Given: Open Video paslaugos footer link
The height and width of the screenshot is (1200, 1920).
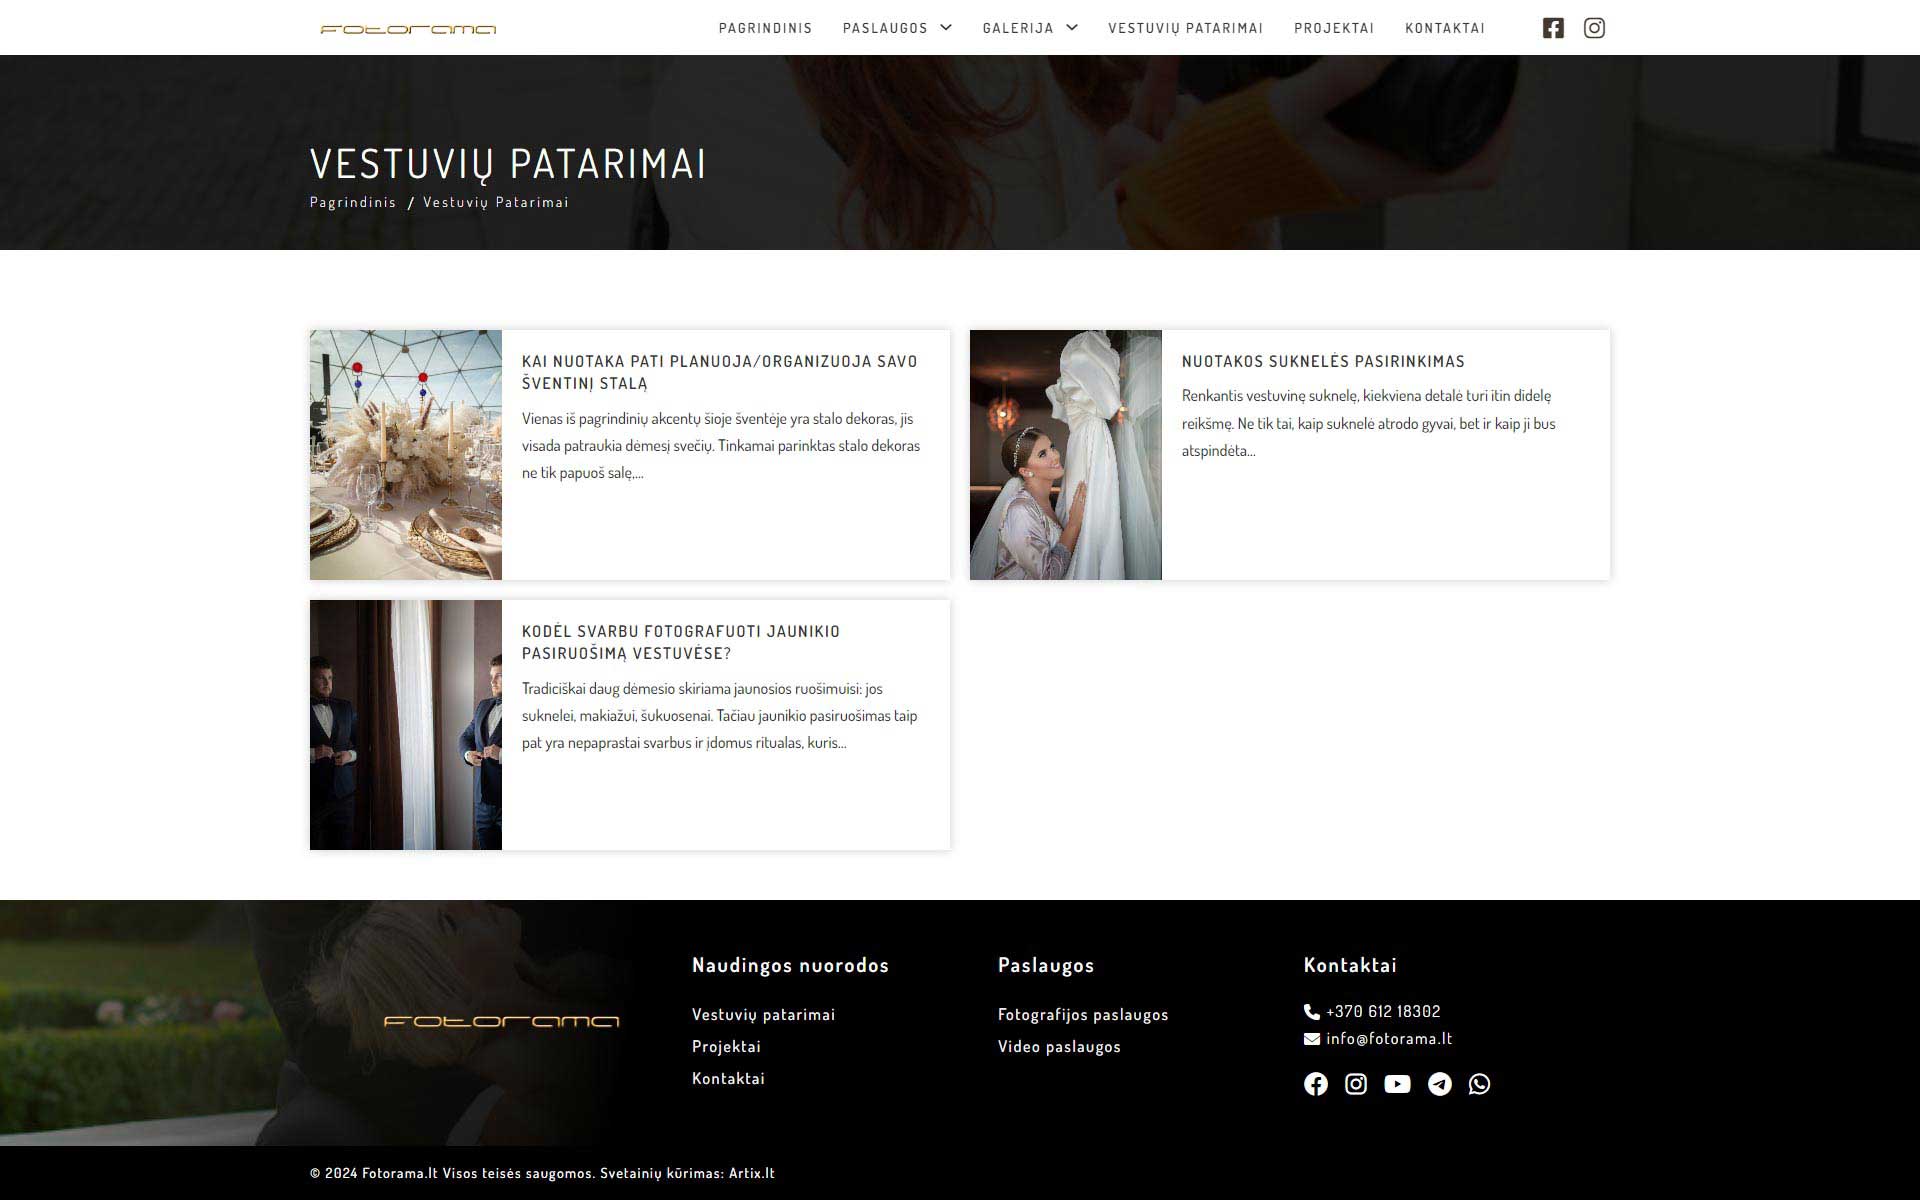Looking at the screenshot, I should pyautogui.click(x=1059, y=1046).
